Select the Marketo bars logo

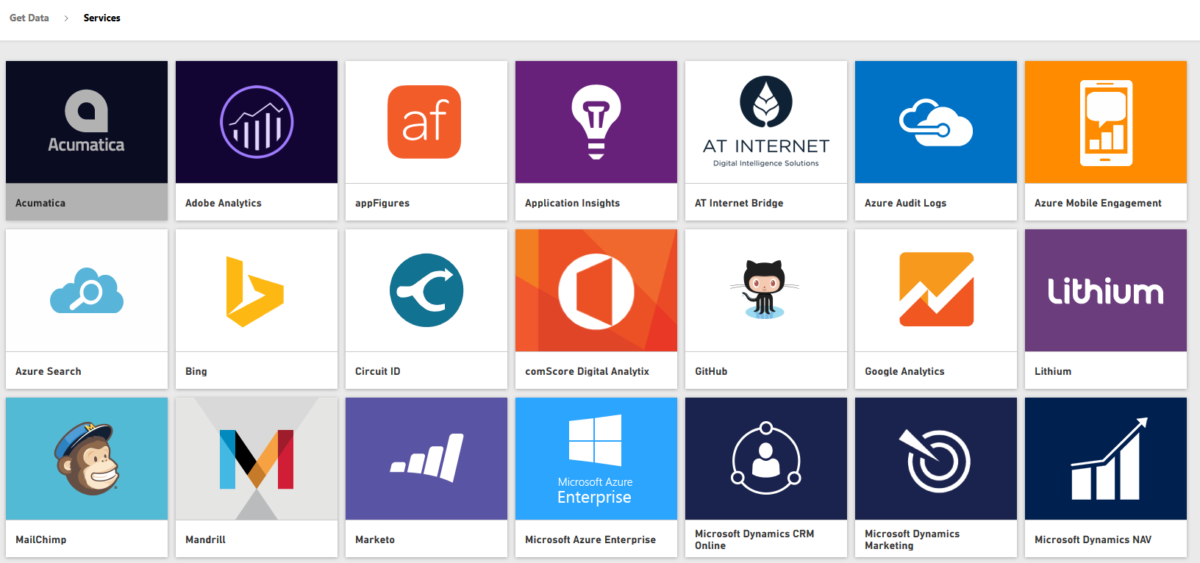coord(427,458)
